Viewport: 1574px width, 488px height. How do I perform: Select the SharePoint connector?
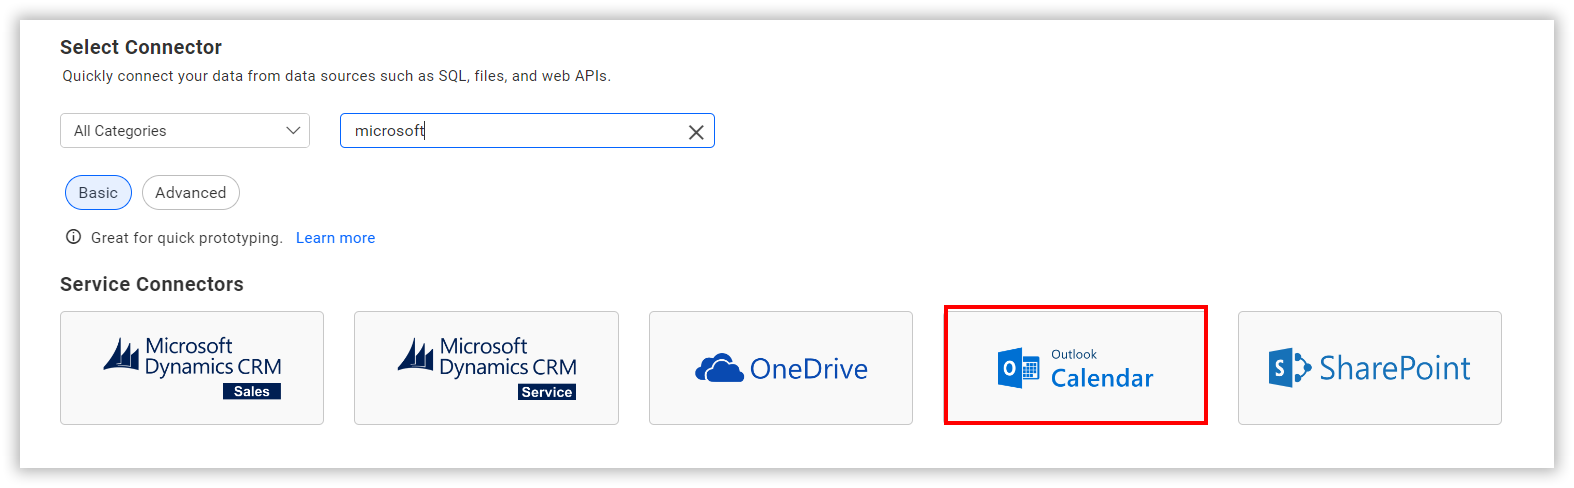point(1370,368)
